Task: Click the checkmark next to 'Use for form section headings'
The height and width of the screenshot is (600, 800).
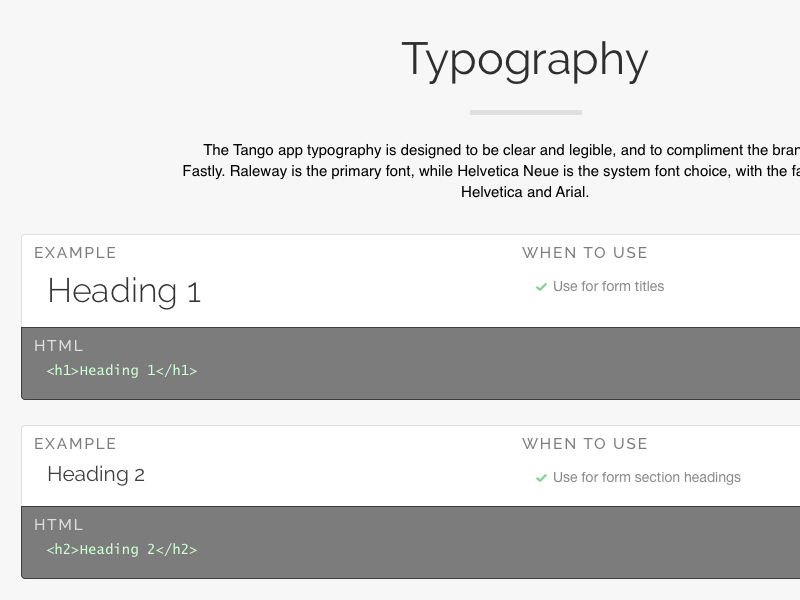Action: (541, 478)
